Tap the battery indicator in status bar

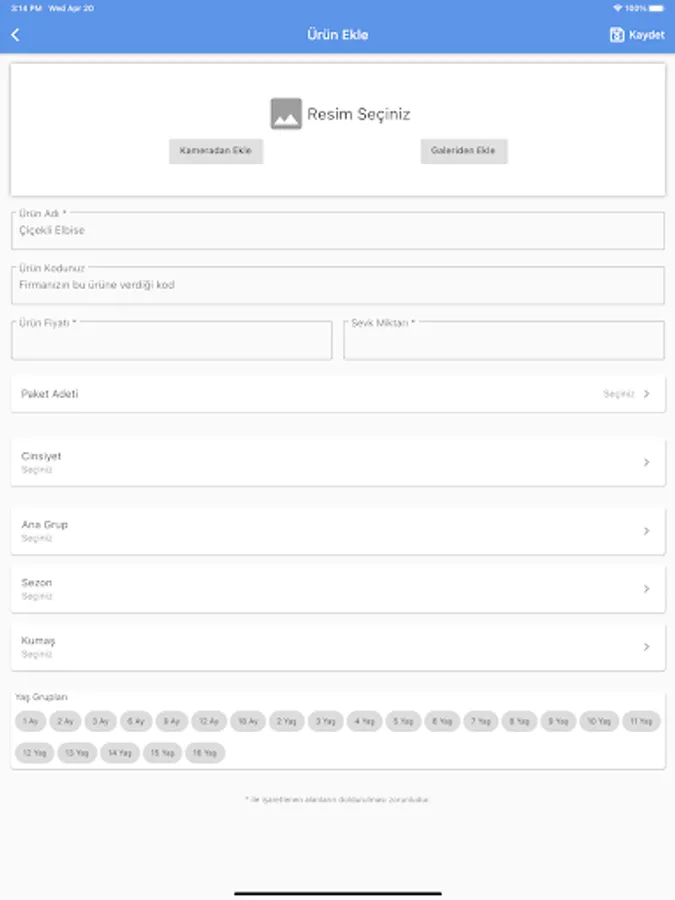coord(656,8)
